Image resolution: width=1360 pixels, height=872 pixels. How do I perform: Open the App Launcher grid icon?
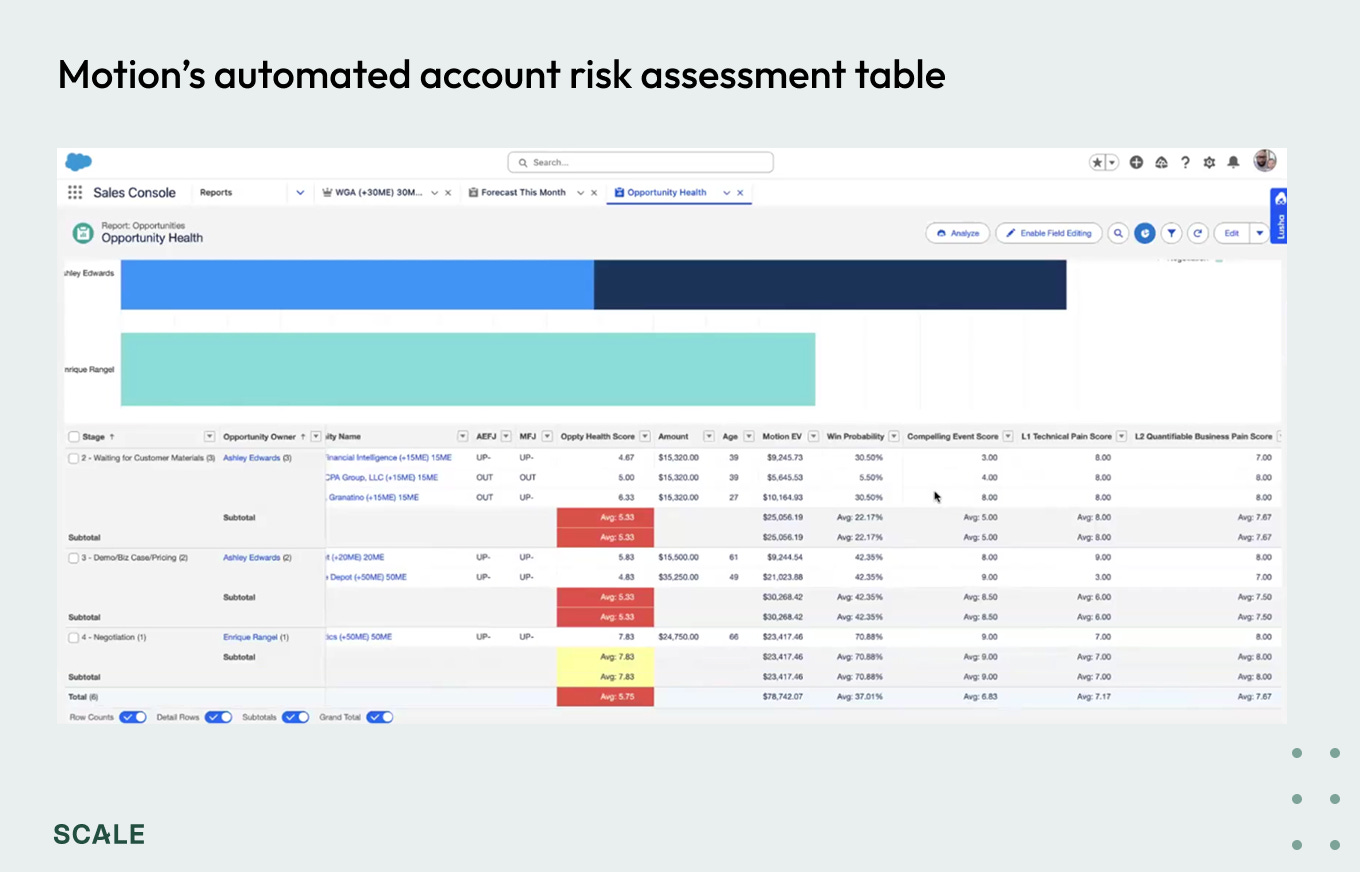[x=75, y=193]
